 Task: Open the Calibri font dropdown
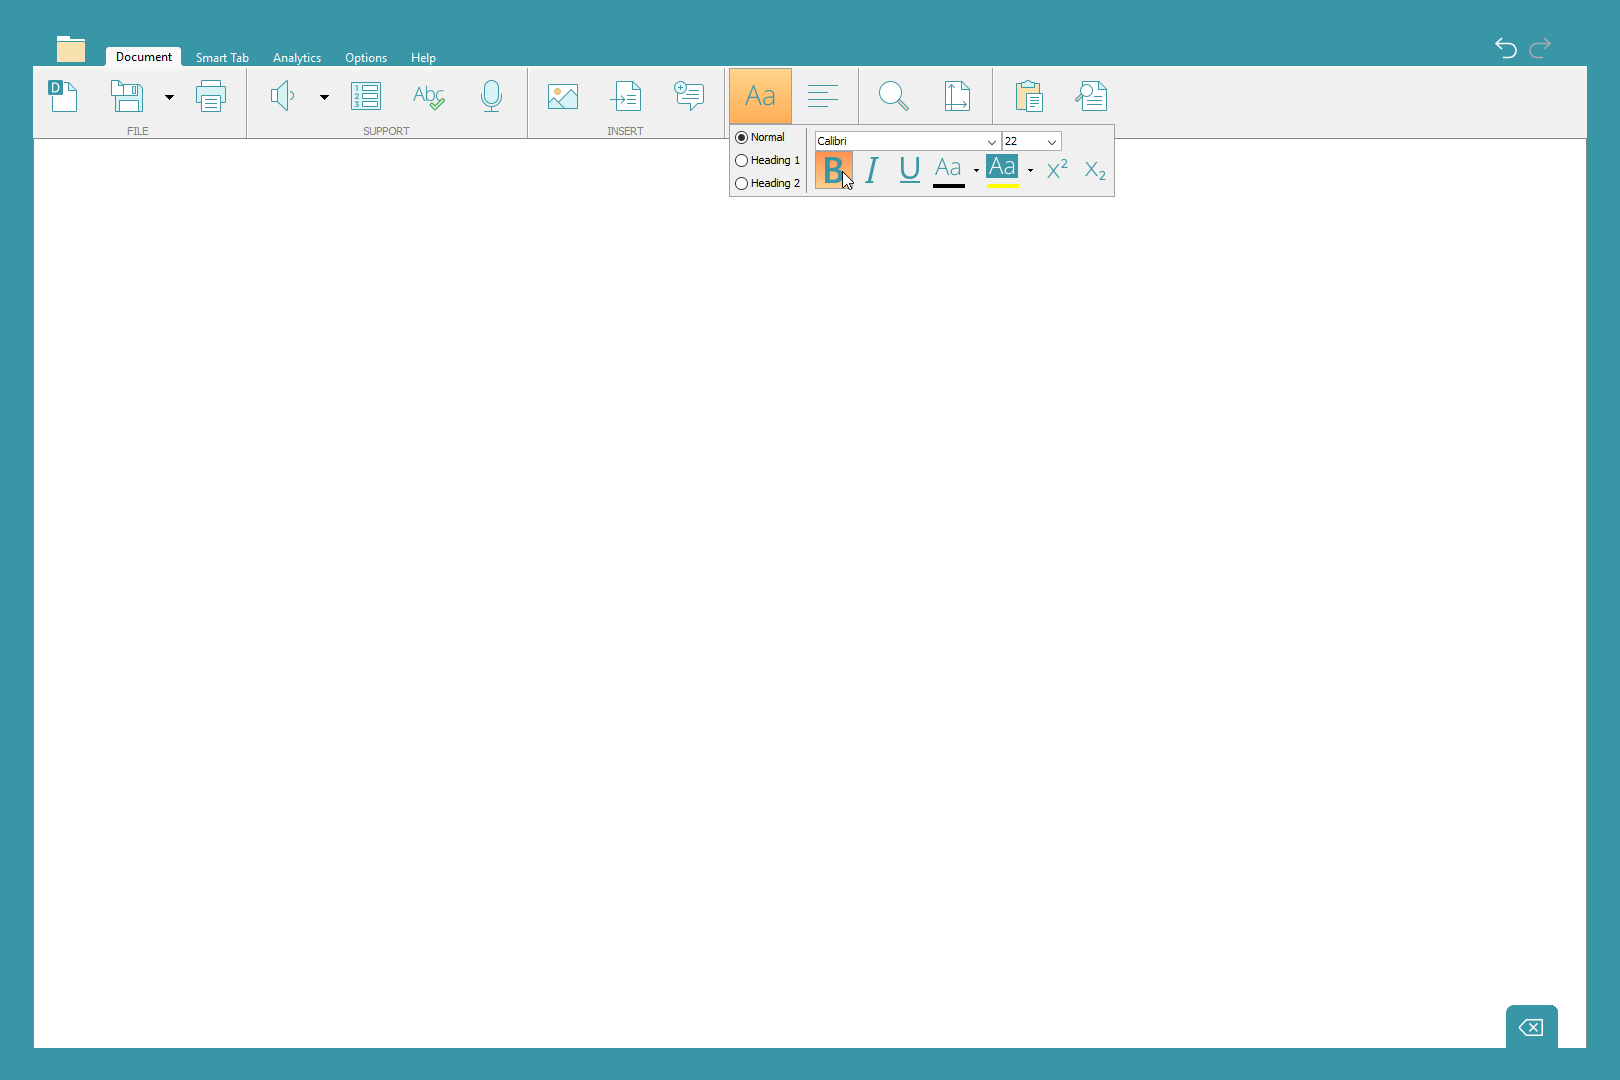991,142
